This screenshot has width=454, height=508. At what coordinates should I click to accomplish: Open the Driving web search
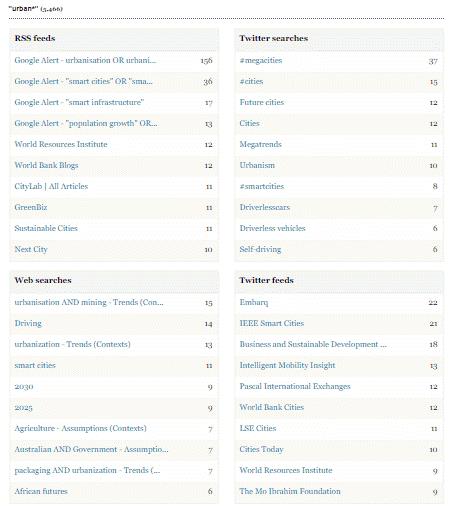click(x=28, y=323)
